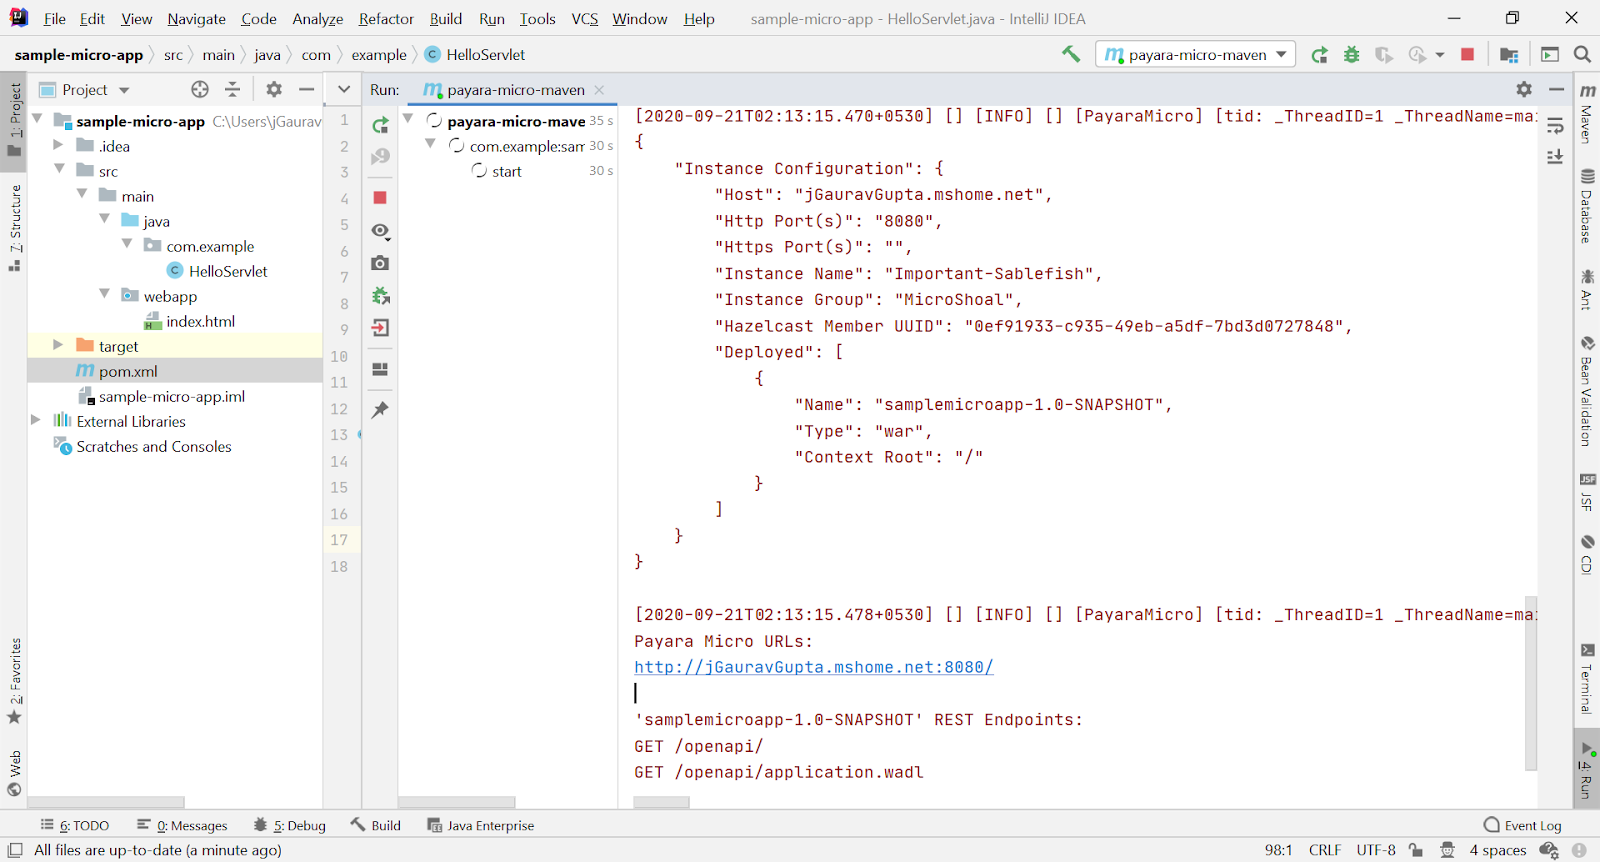The image size is (1600, 862).
Task: Open the Refactor menu
Action: click(x=386, y=19)
